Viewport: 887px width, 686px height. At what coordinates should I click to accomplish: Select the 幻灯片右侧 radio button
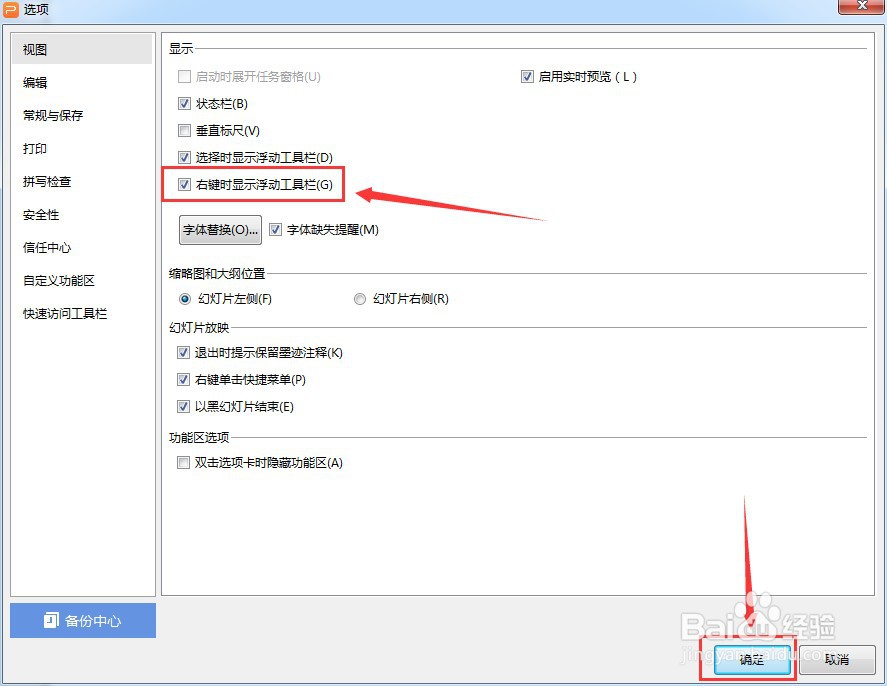pos(359,299)
